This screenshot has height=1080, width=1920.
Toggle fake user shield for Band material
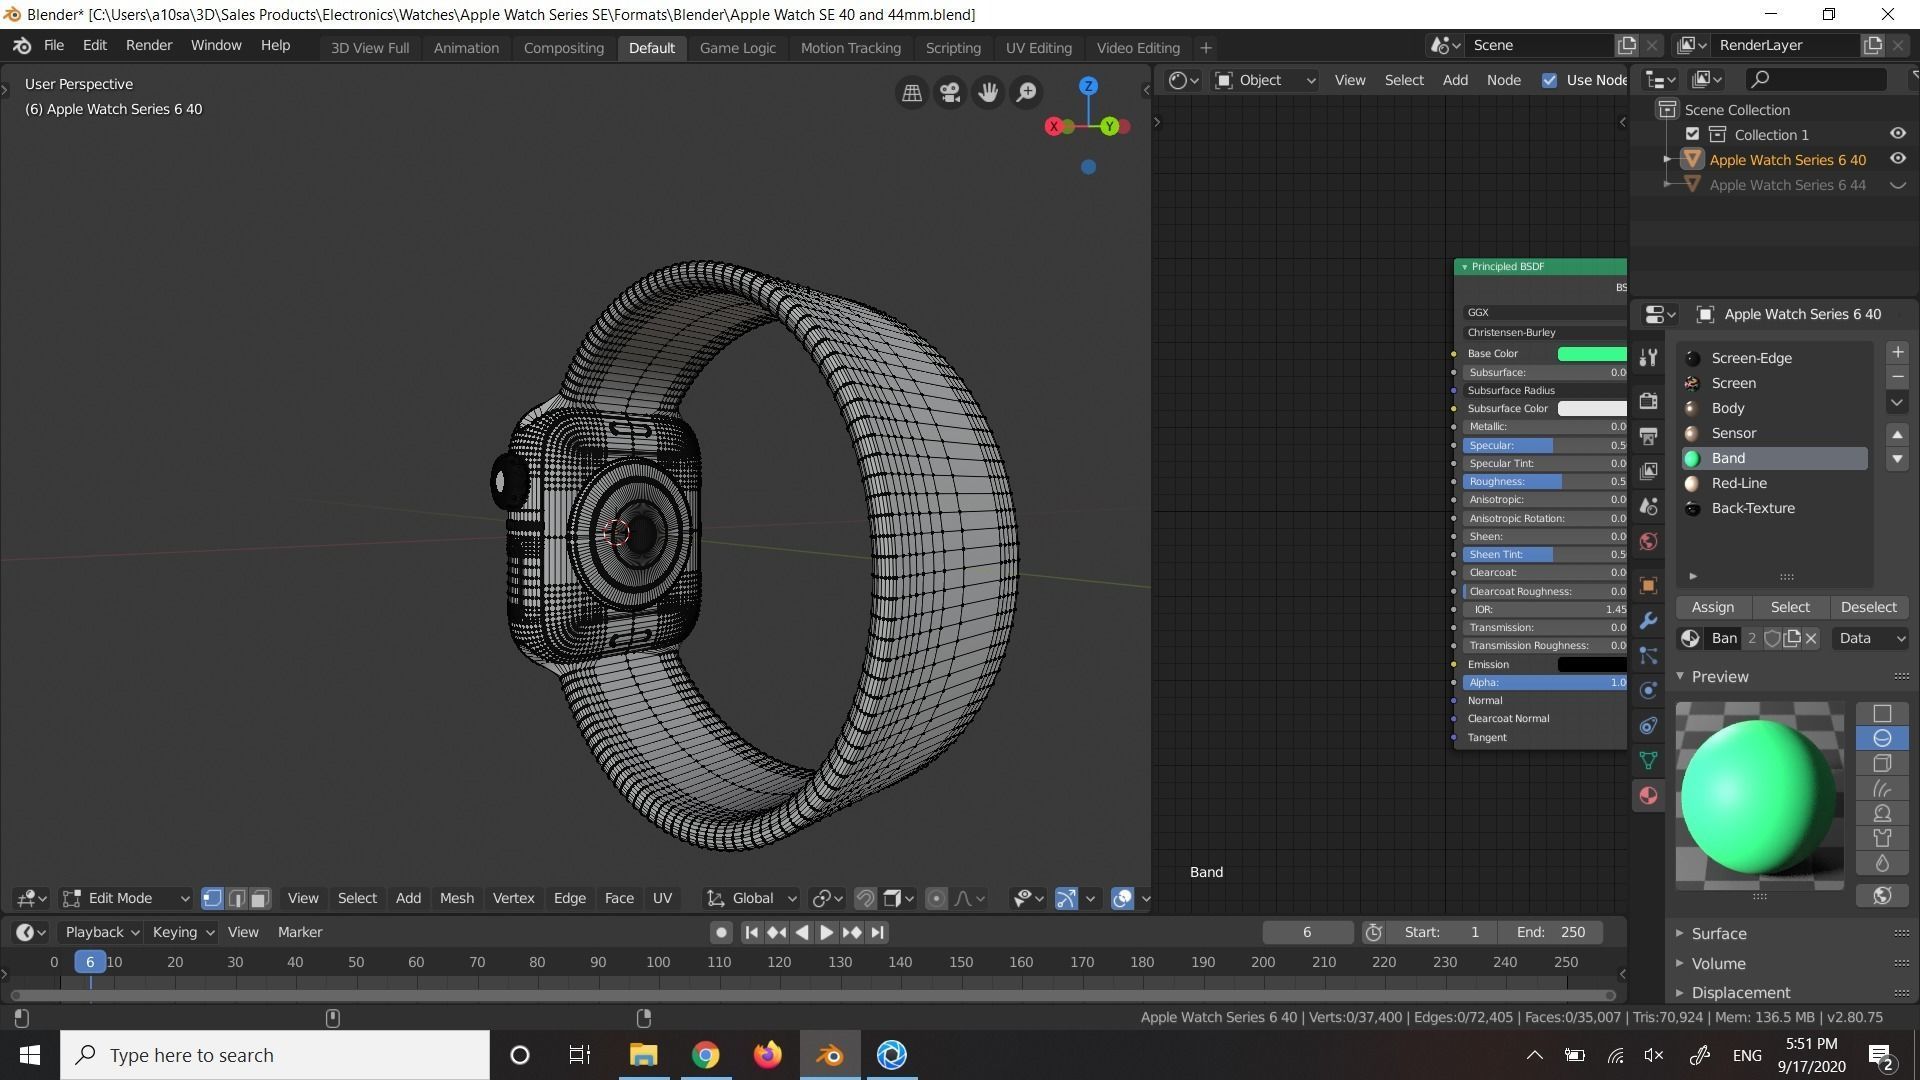1771,638
